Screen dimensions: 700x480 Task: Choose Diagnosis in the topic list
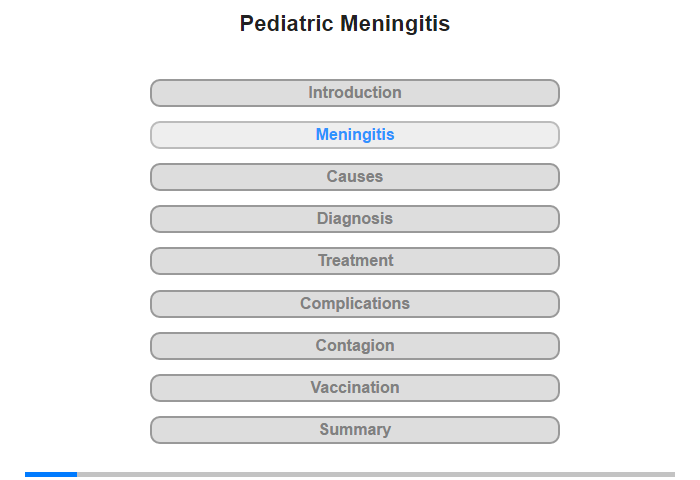355,219
